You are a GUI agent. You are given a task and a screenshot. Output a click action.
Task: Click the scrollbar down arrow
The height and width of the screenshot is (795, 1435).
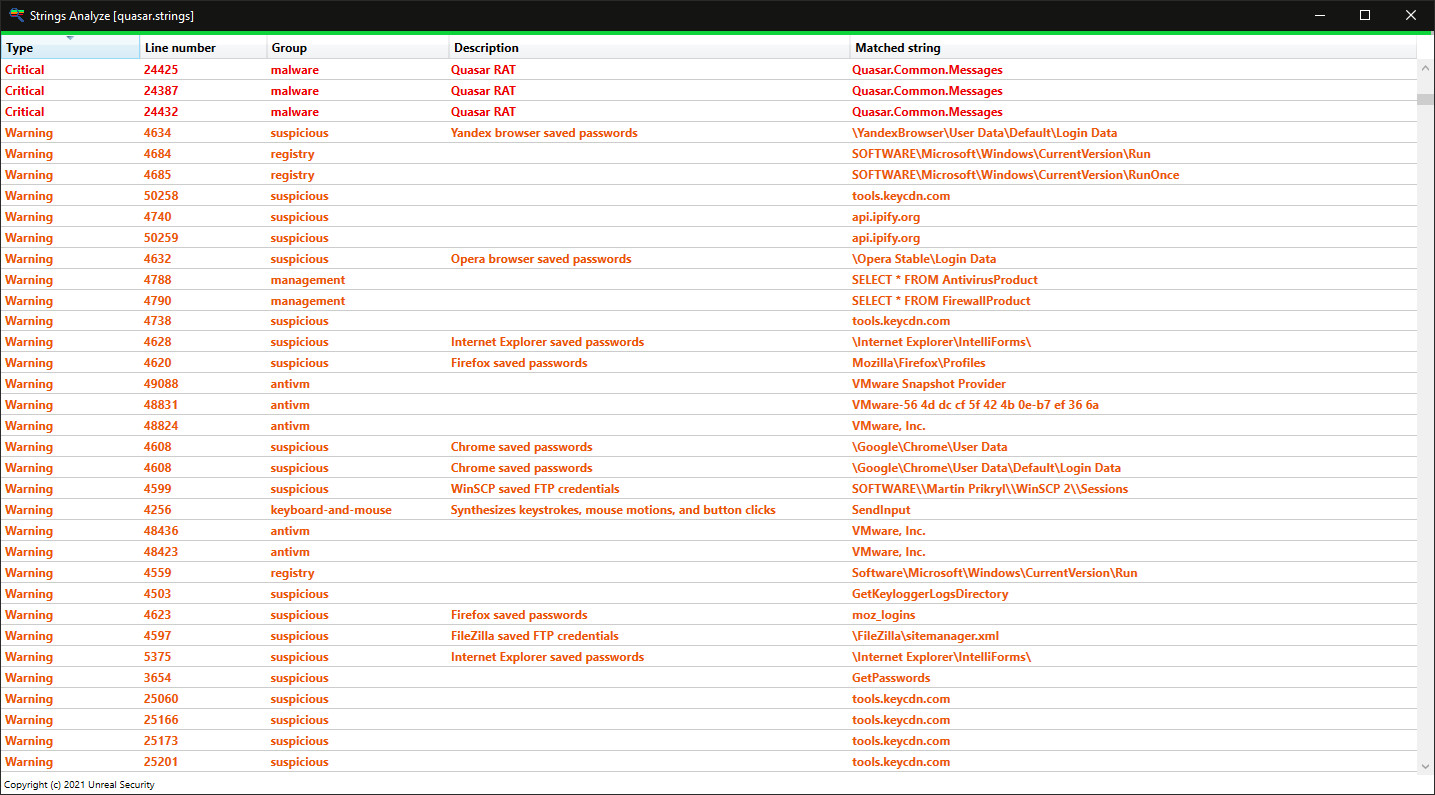pyautogui.click(x=1425, y=765)
